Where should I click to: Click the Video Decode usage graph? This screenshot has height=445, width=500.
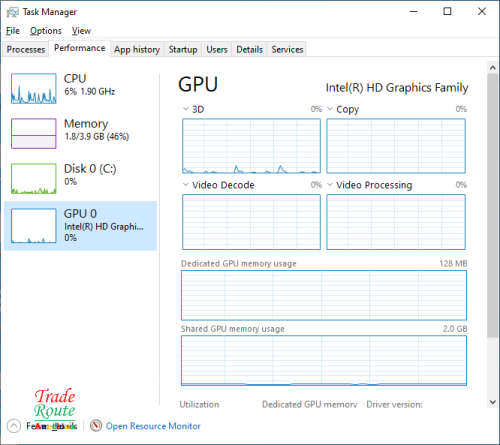point(251,222)
